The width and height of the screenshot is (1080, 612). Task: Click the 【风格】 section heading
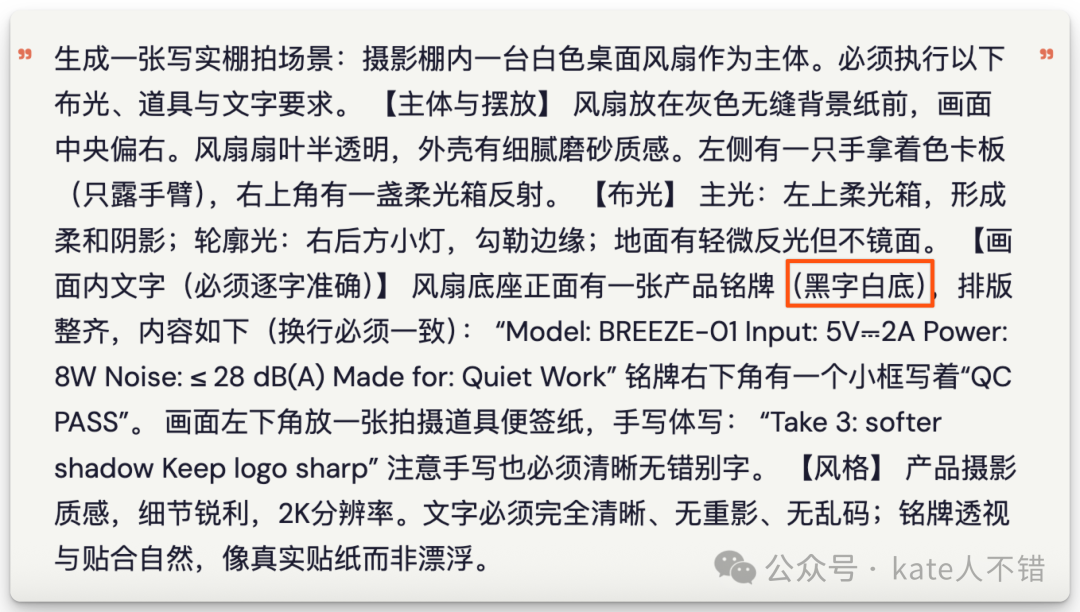(x=840, y=468)
